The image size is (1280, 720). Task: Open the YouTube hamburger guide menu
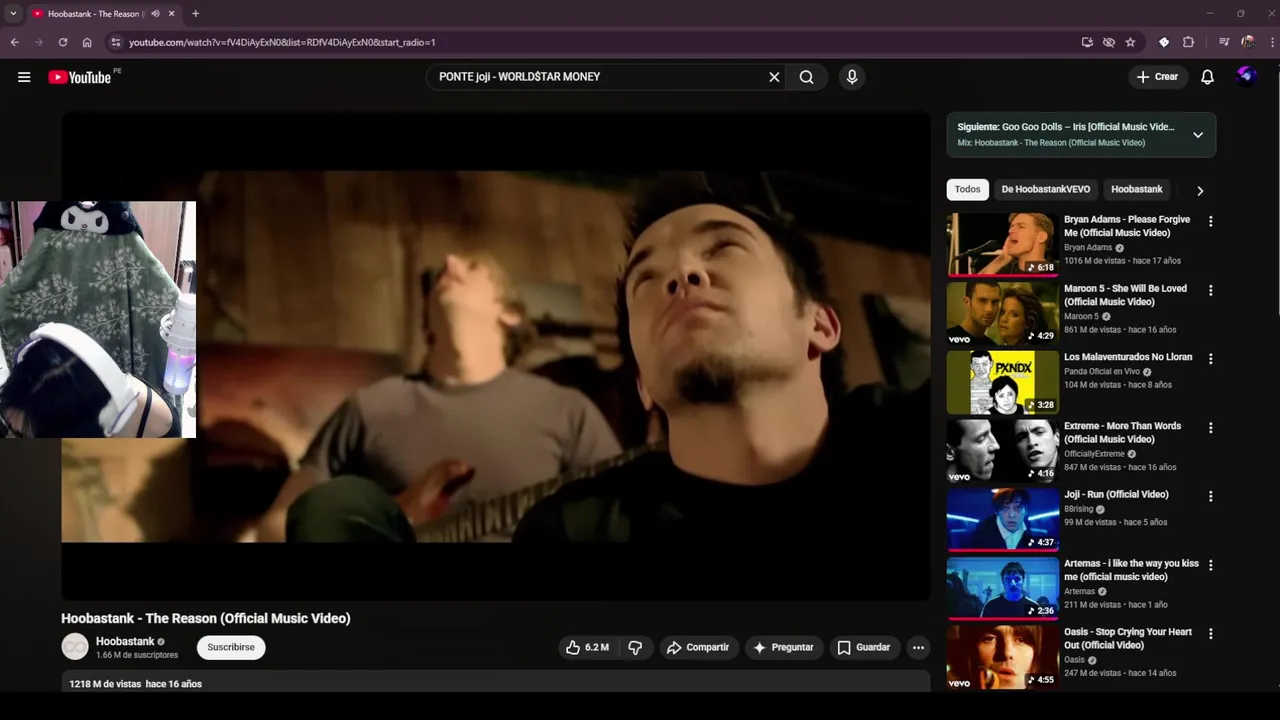click(x=24, y=77)
